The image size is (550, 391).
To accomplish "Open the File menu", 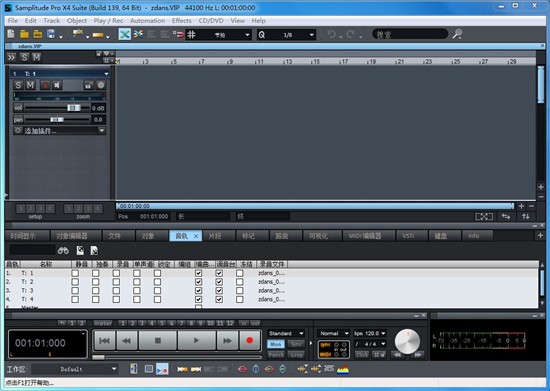I will pos(13,20).
